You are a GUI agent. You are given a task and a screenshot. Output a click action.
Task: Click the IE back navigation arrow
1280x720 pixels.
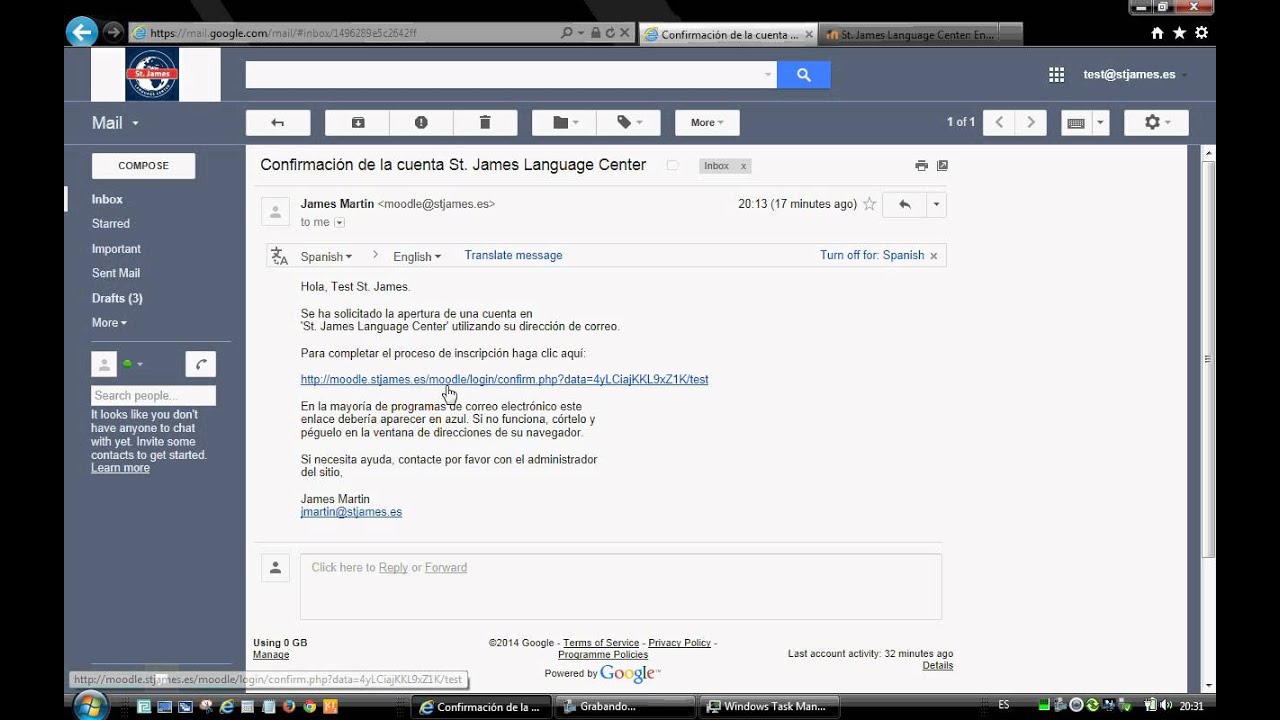coord(82,32)
